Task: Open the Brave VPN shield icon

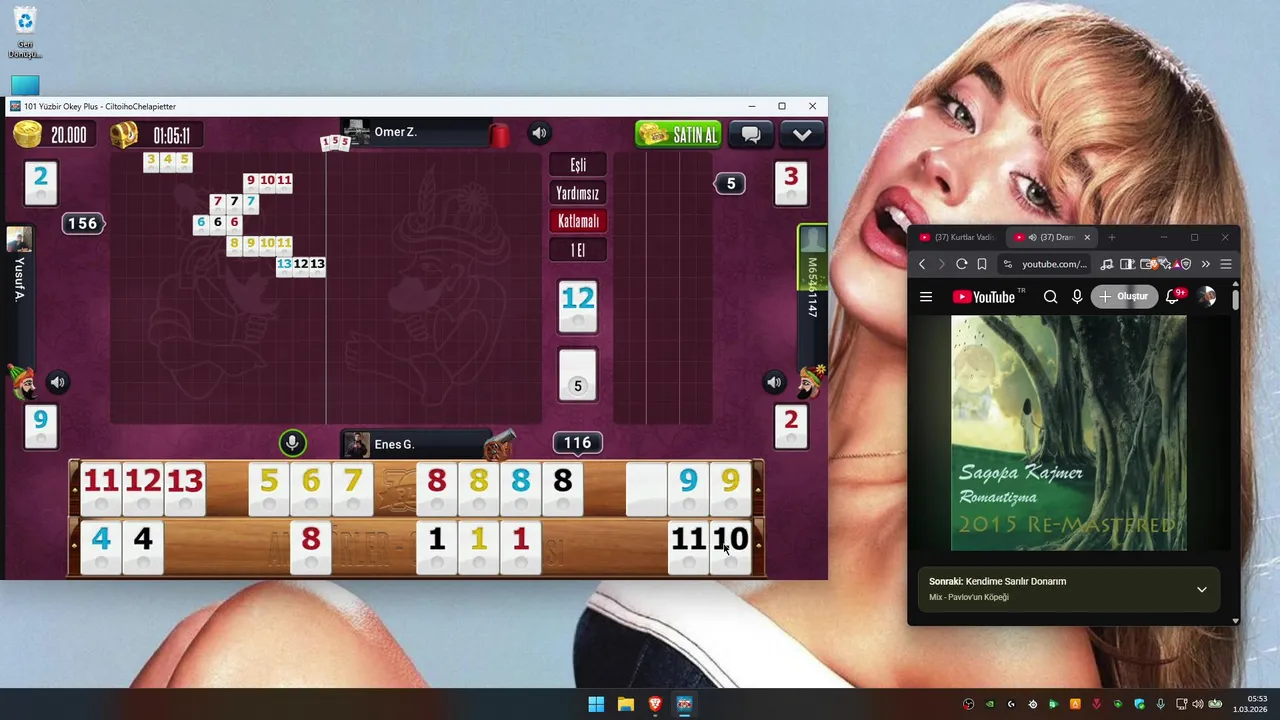Action: 1186,264
